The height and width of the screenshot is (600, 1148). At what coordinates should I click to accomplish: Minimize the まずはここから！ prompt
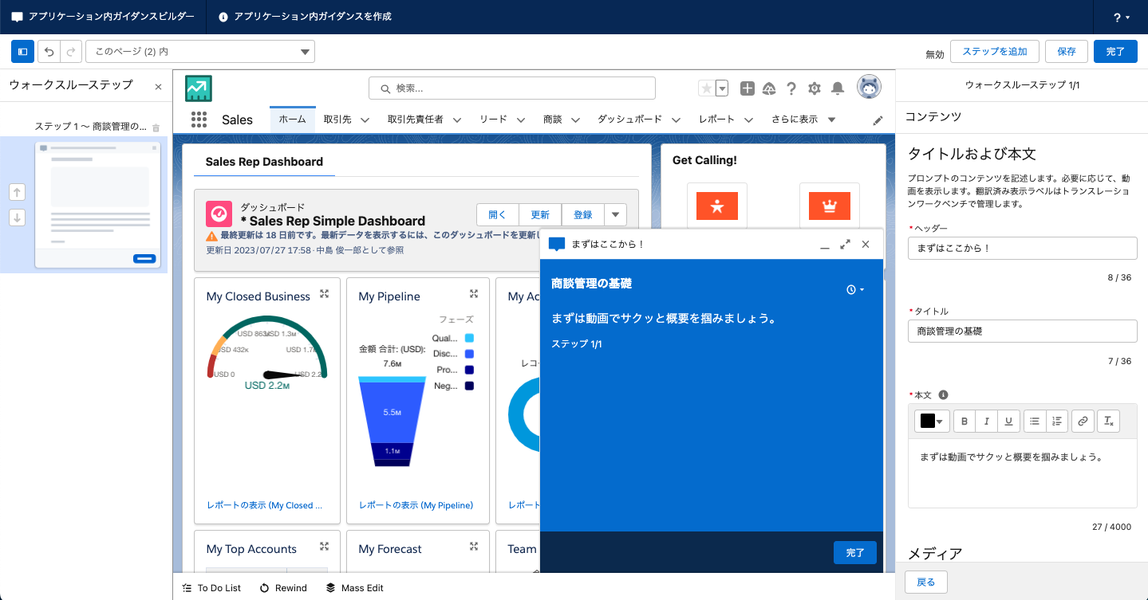coord(825,246)
